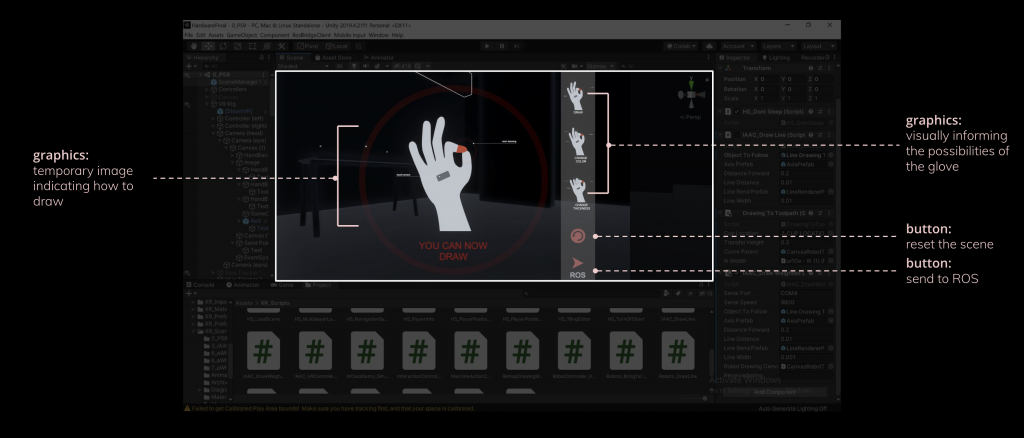Toggle the Pivot handle position button
The height and width of the screenshot is (438, 1024).
coord(309,46)
